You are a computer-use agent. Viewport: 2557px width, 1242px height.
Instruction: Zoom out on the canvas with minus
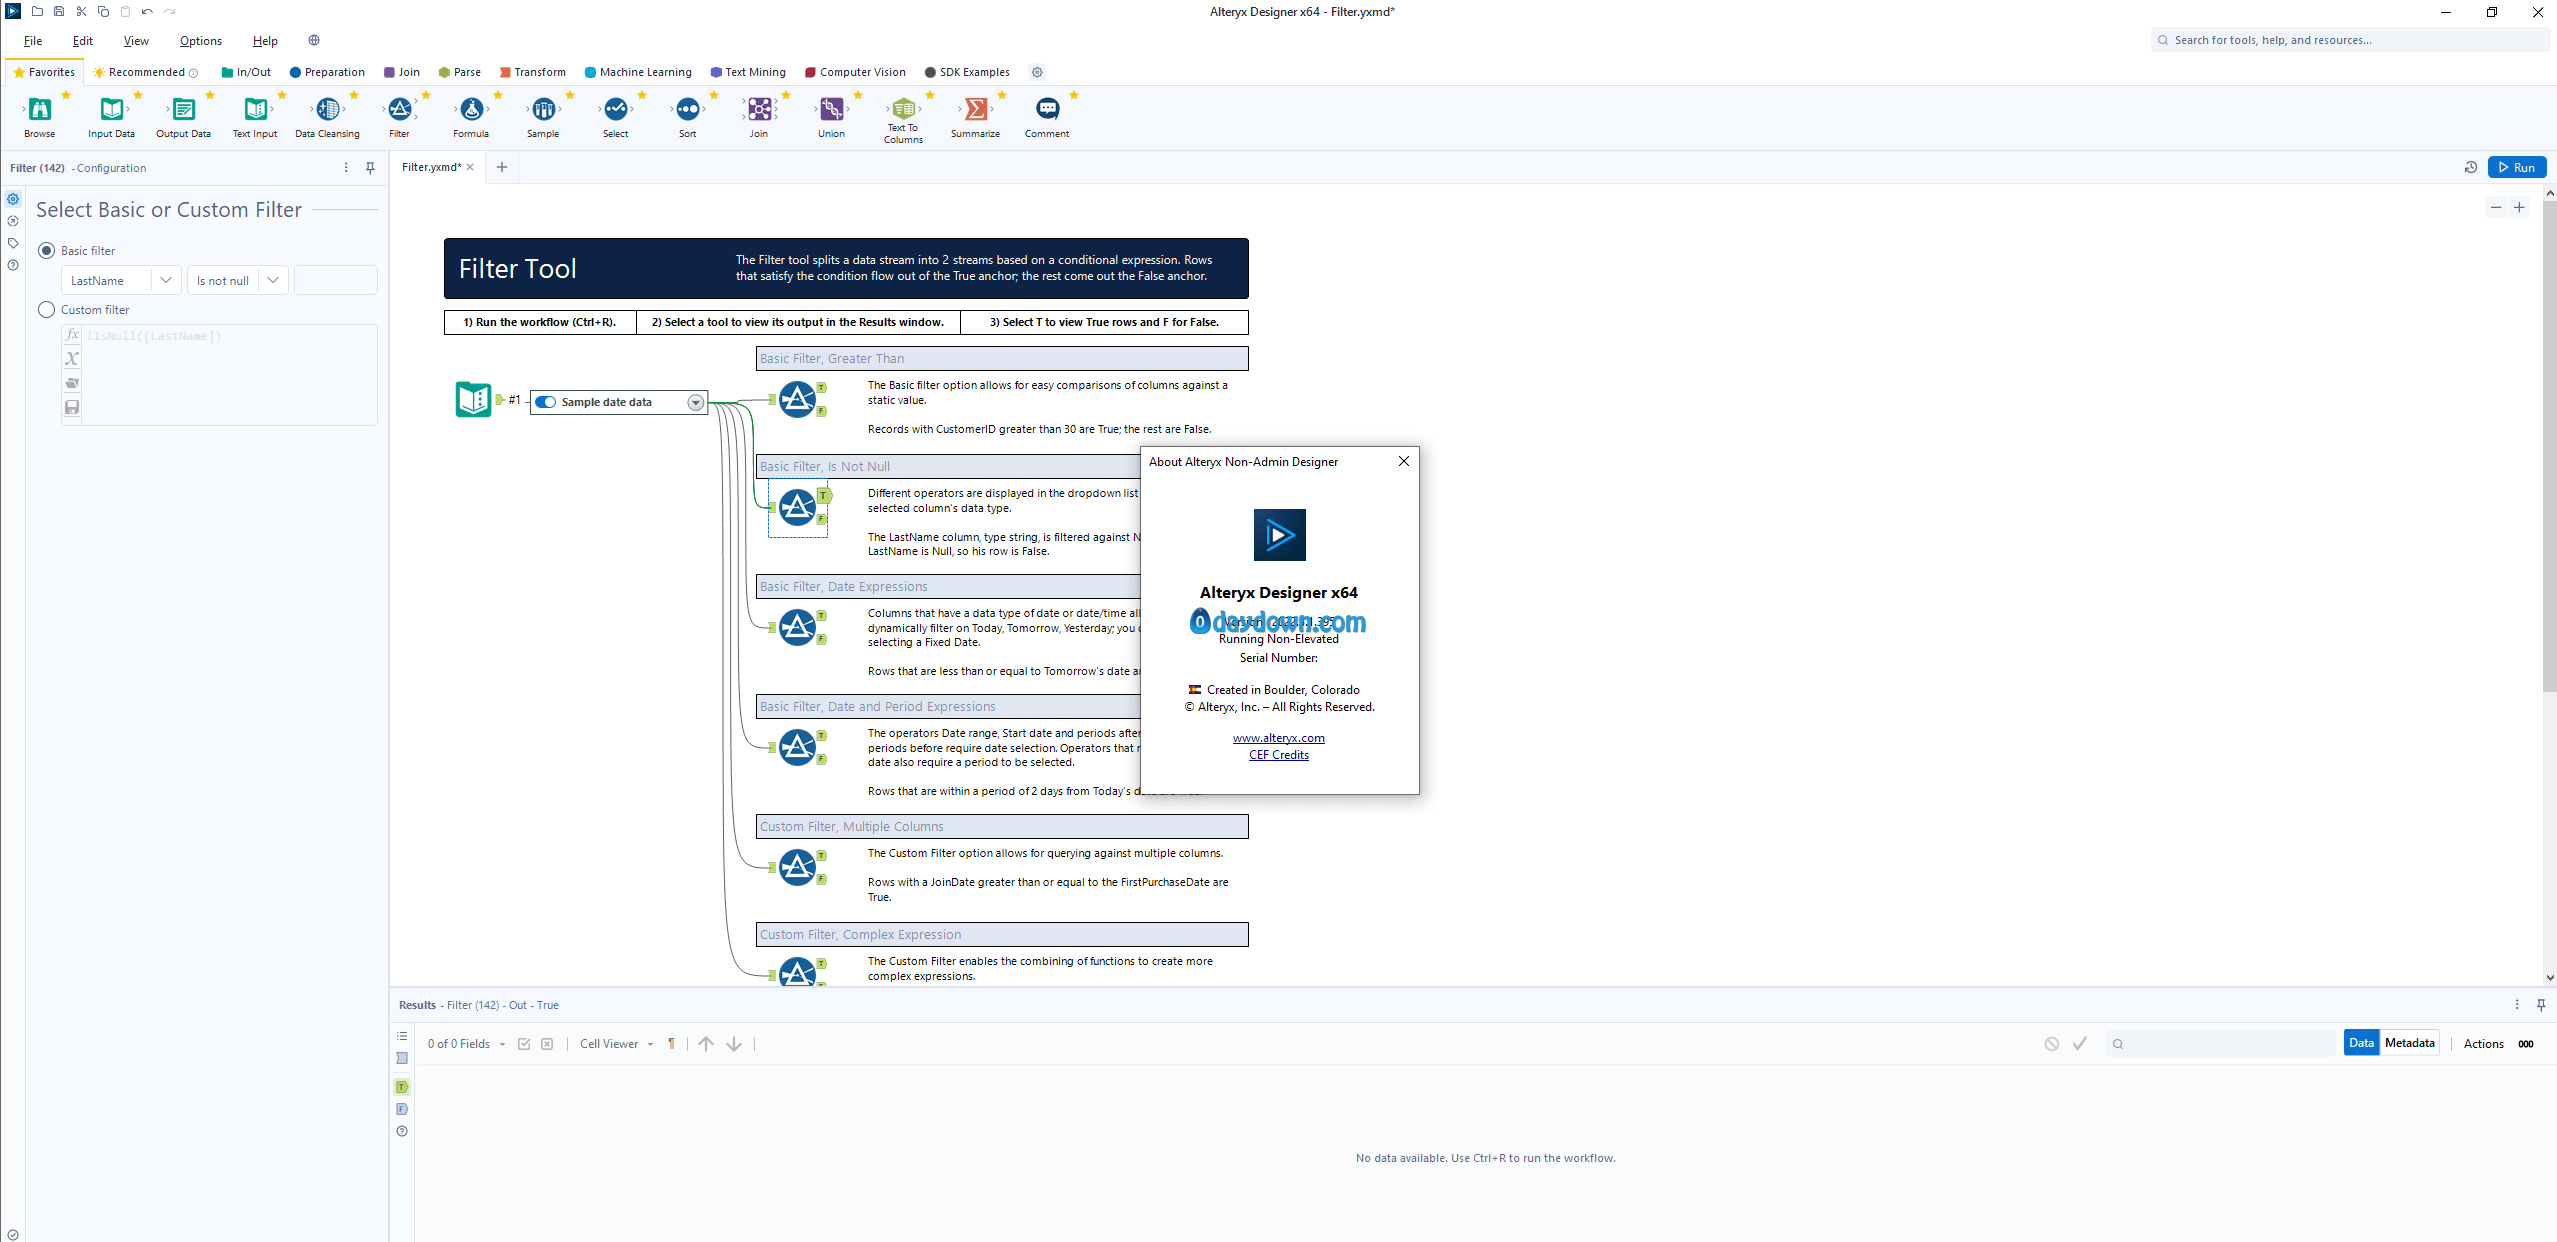[x=2496, y=208]
